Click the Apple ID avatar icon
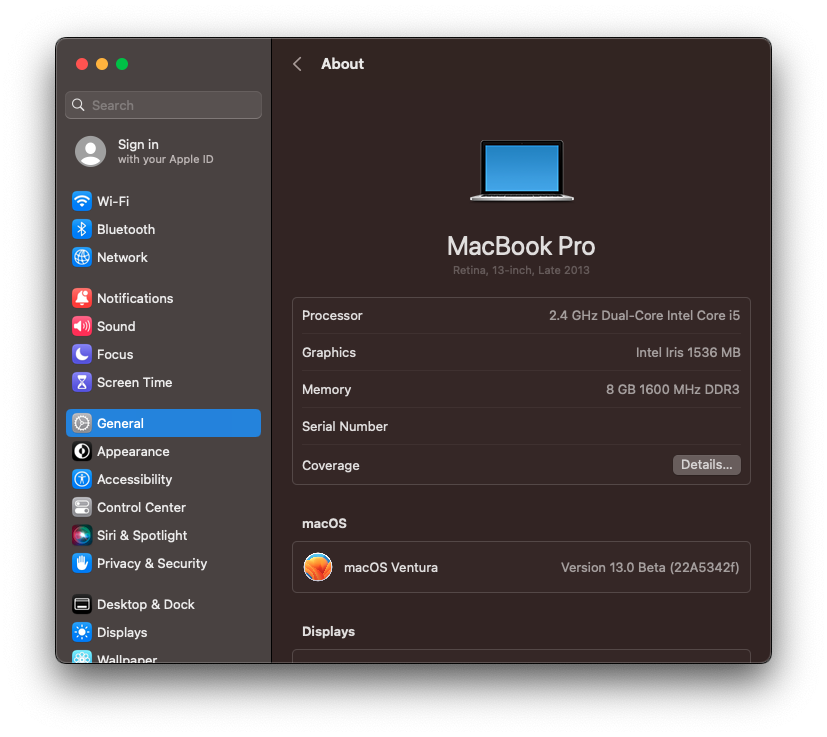This screenshot has height=737, width=827. point(91,151)
